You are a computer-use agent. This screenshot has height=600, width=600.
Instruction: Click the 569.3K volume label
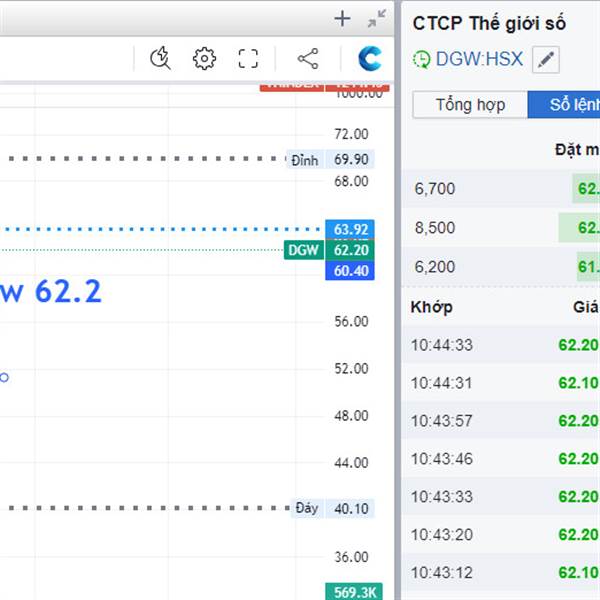coord(354,592)
